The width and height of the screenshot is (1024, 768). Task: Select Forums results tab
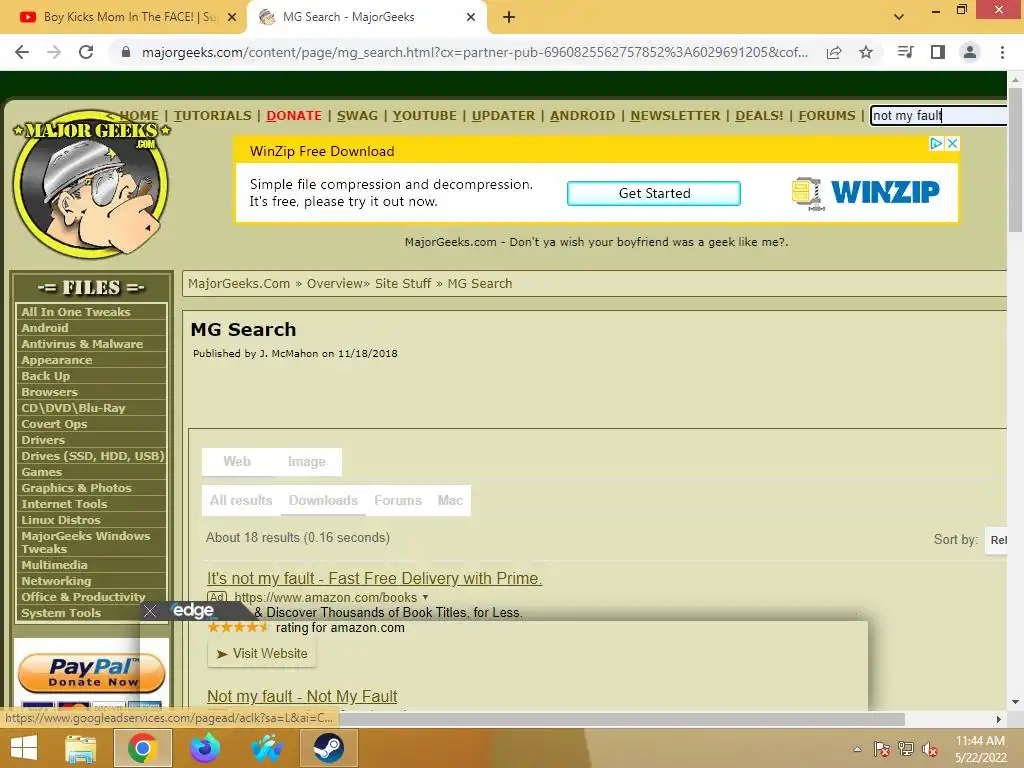point(398,500)
